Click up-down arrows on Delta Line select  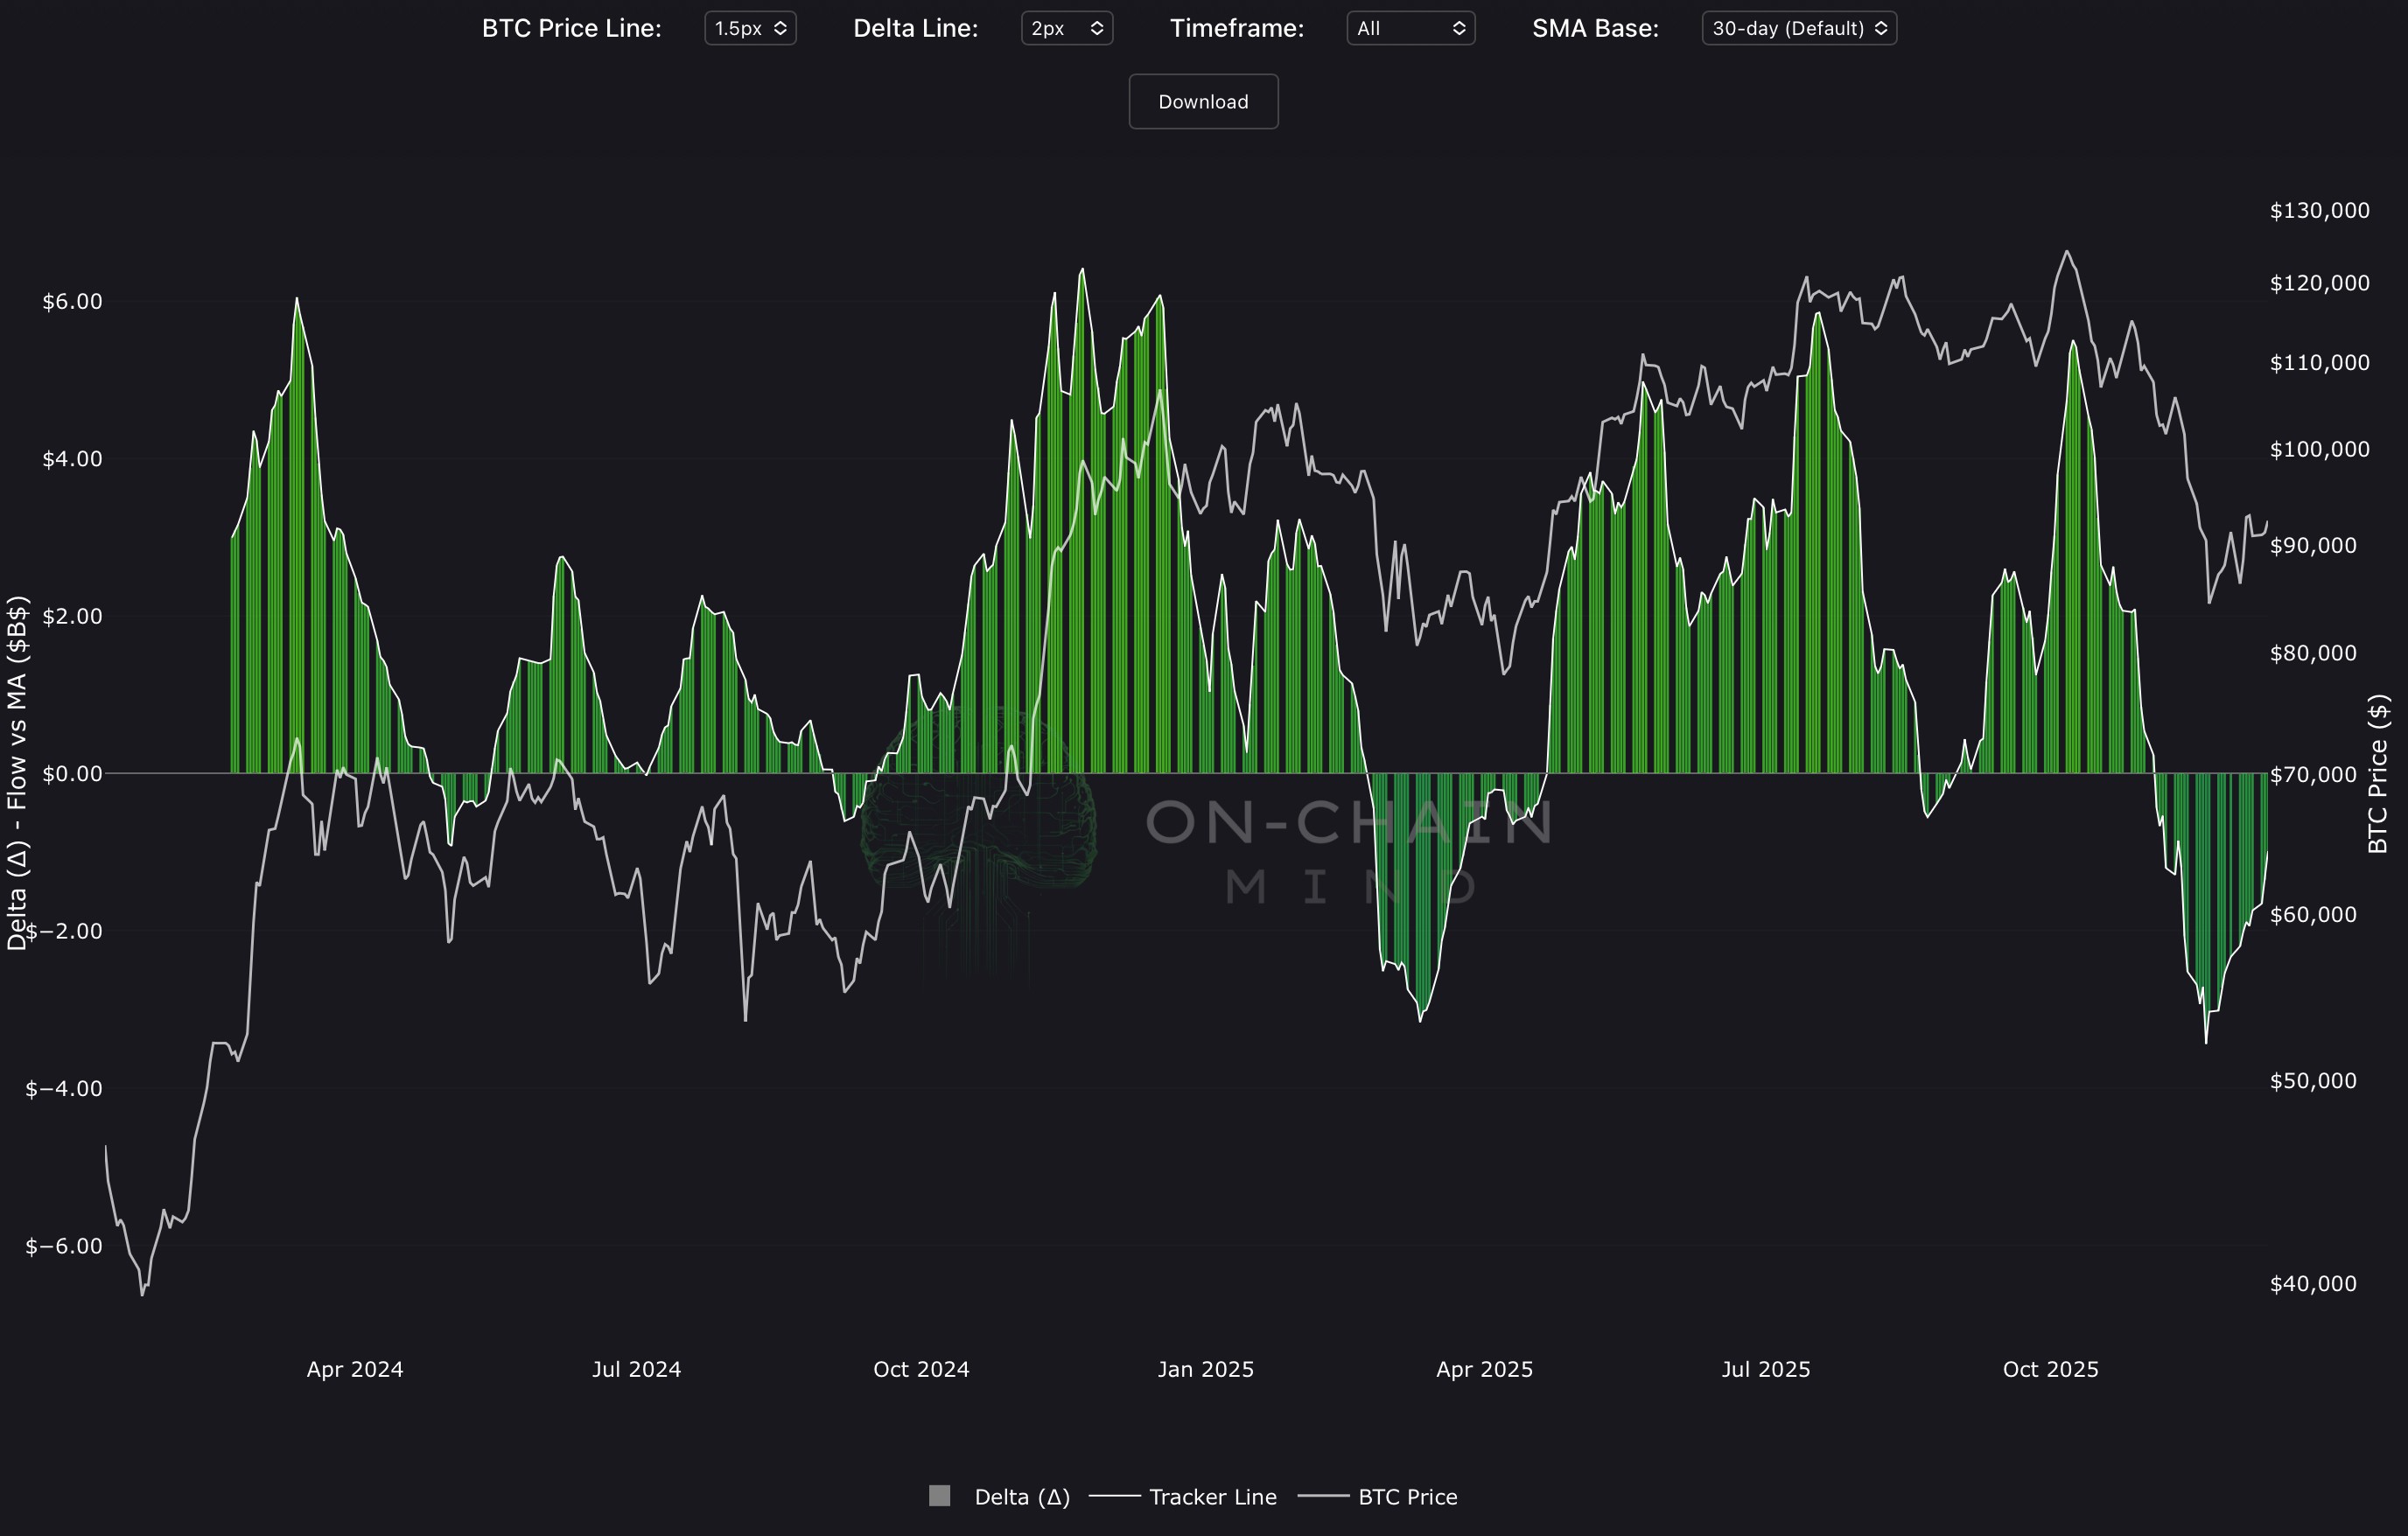point(1097,28)
